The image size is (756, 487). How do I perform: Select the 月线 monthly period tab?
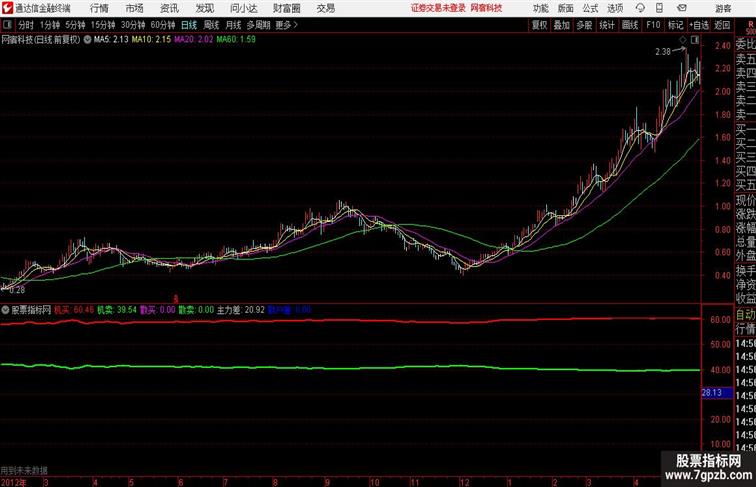(233, 25)
